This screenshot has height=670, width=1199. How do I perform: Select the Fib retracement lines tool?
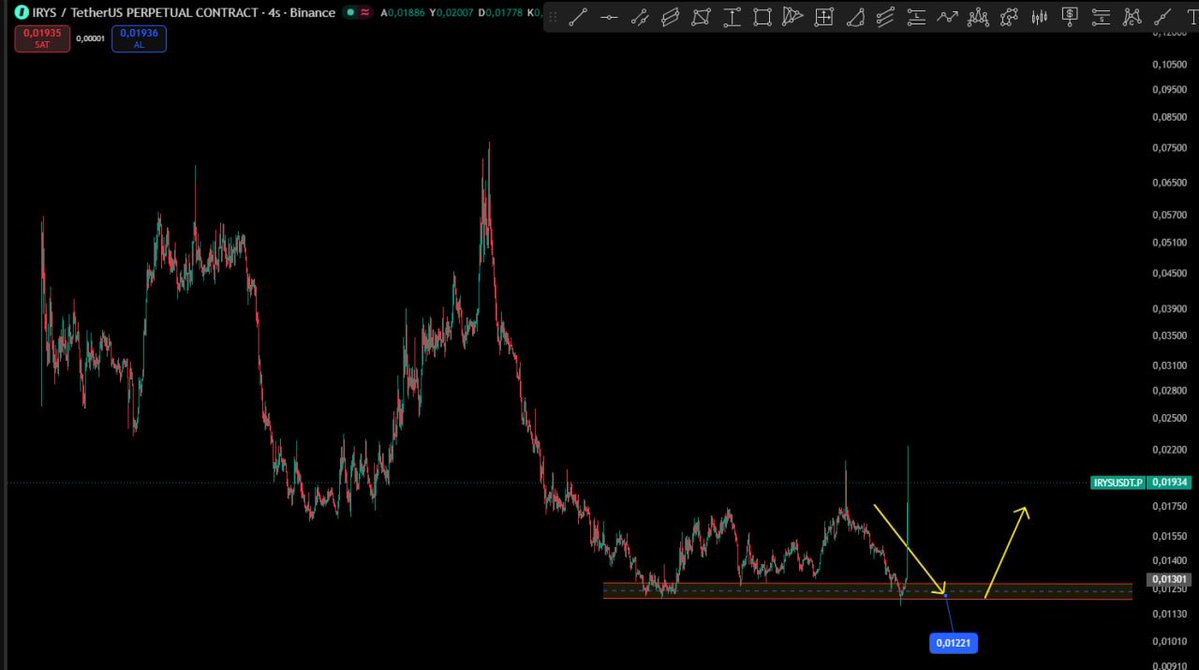916,17
